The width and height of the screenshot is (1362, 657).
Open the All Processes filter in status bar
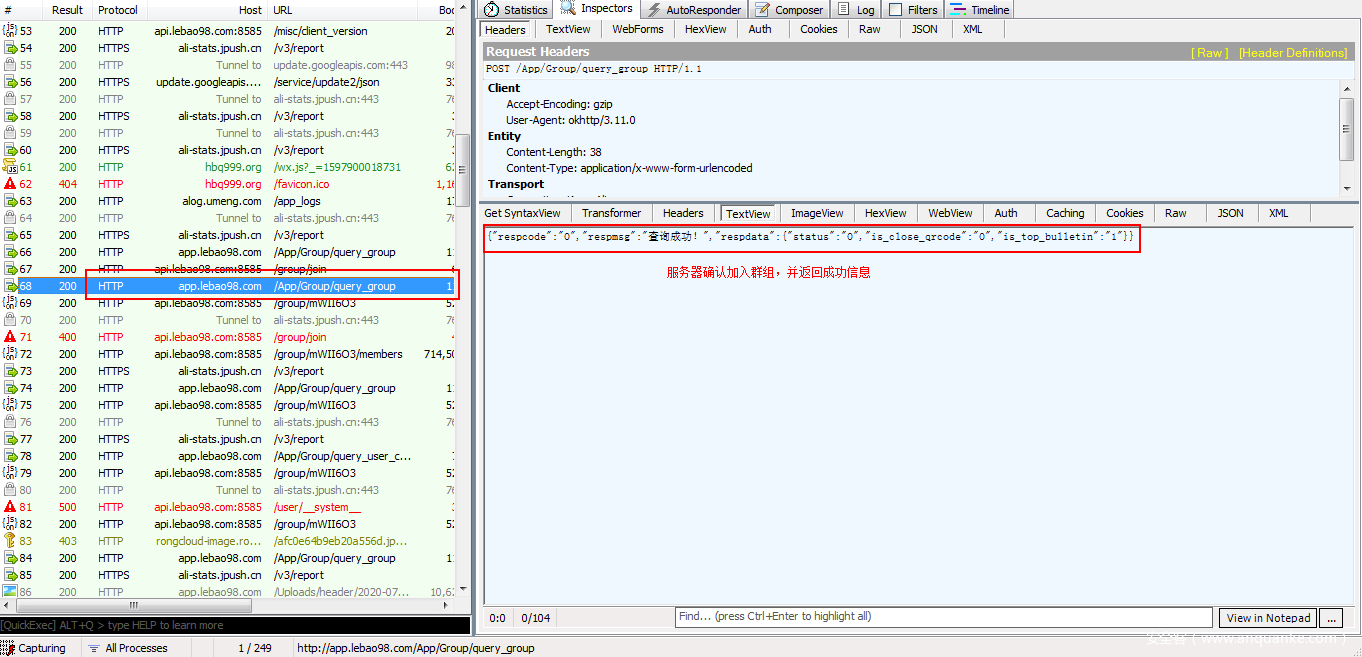127,648
